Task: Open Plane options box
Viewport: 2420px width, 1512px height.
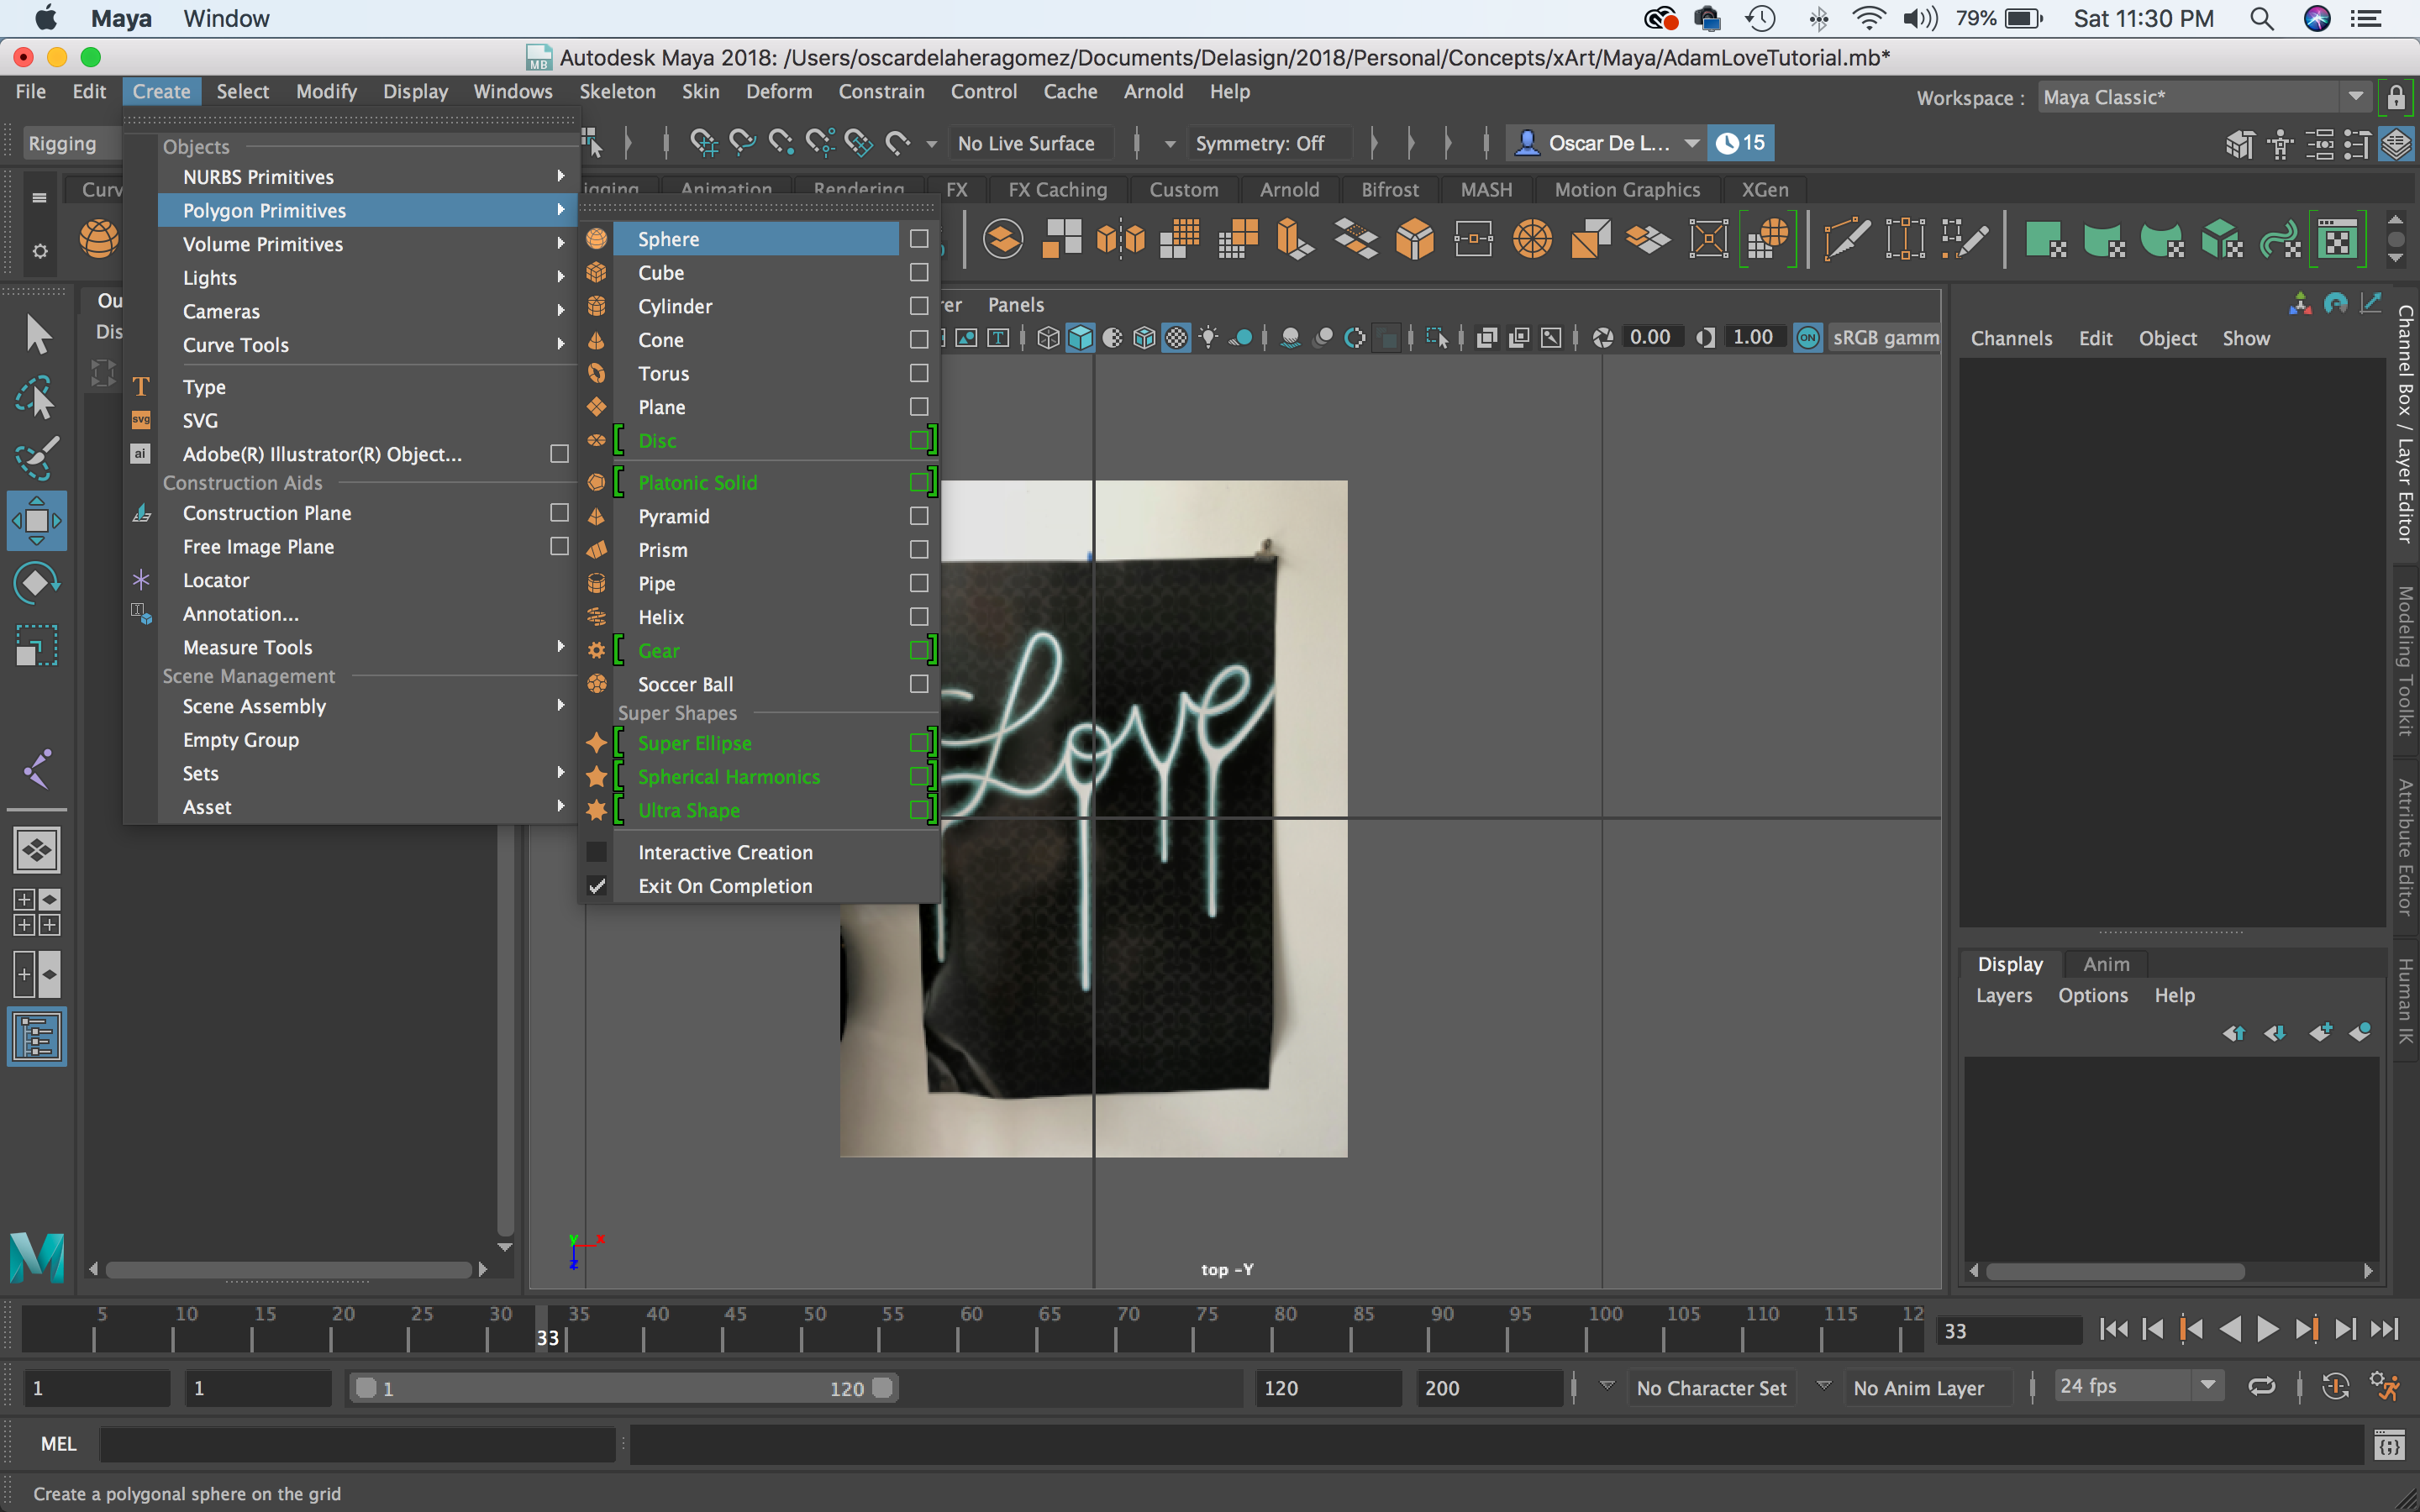Action: [x=919, y=407]
